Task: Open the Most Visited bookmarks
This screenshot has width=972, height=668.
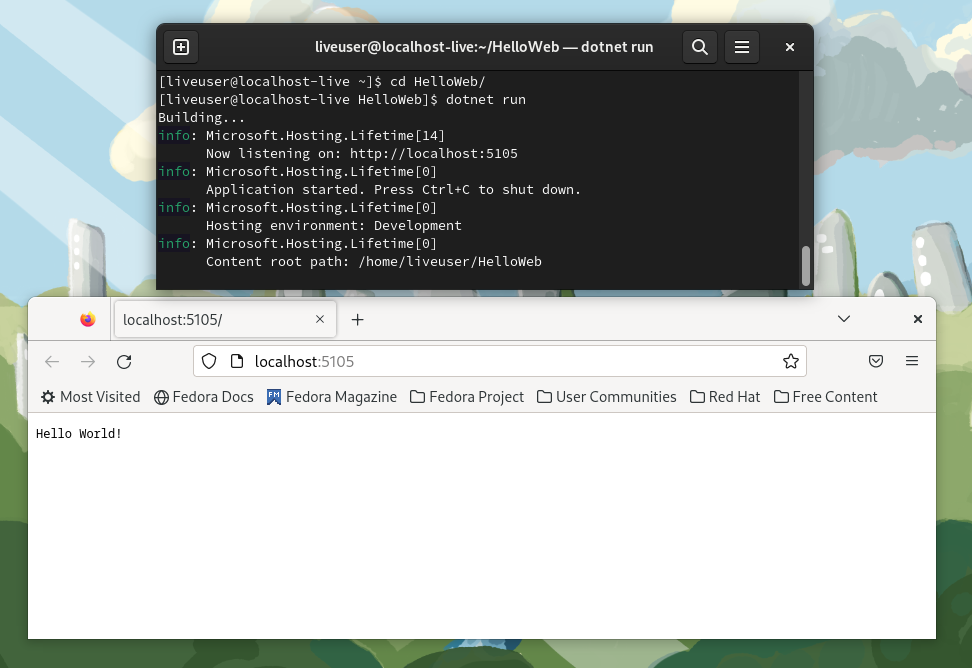Action: tap(91, 397)
